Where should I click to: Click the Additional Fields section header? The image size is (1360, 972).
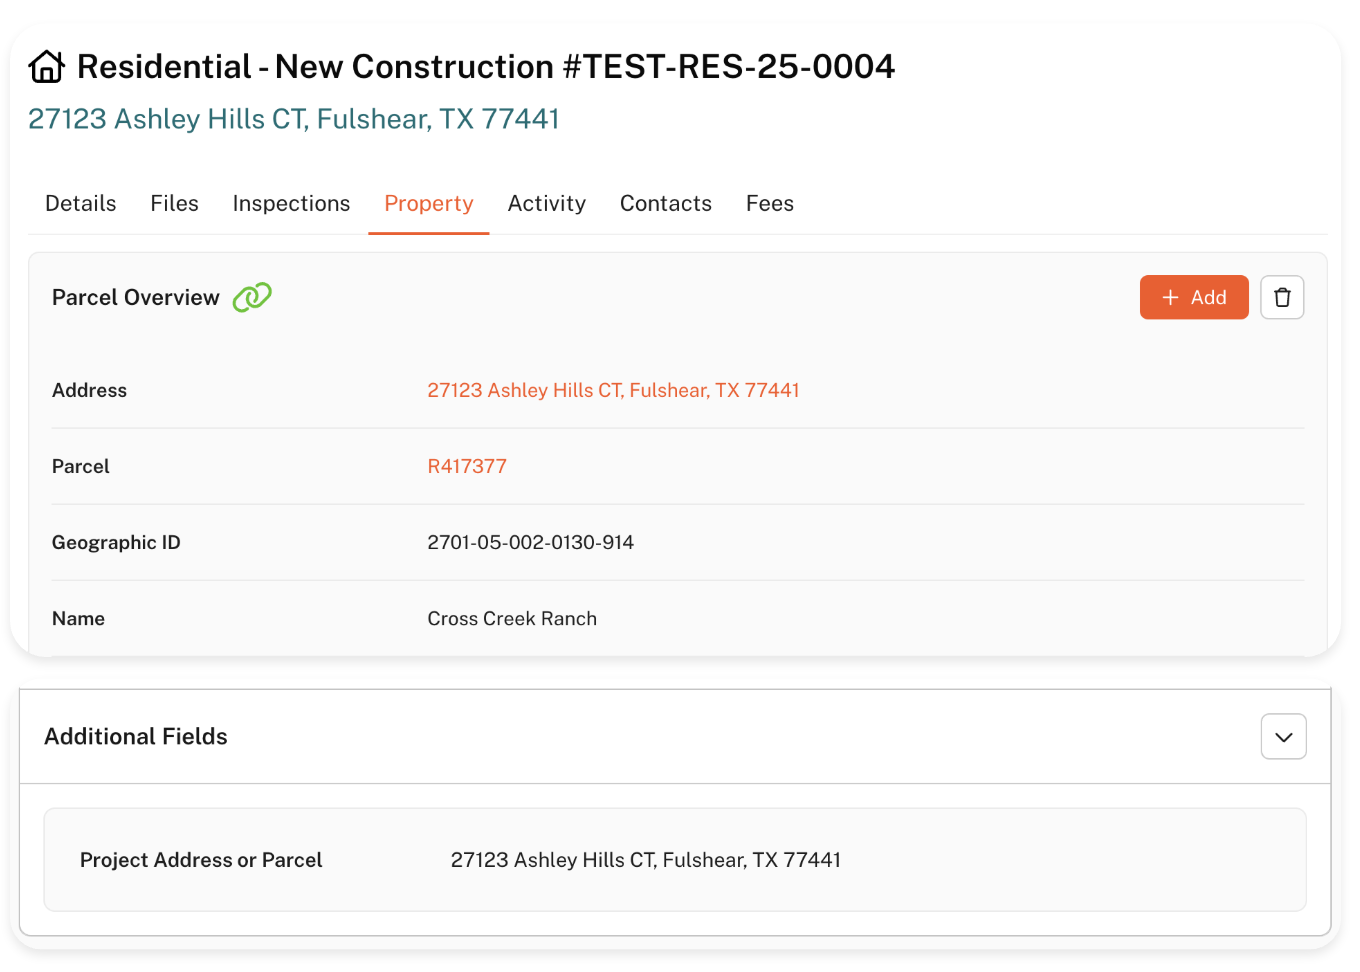136,737
